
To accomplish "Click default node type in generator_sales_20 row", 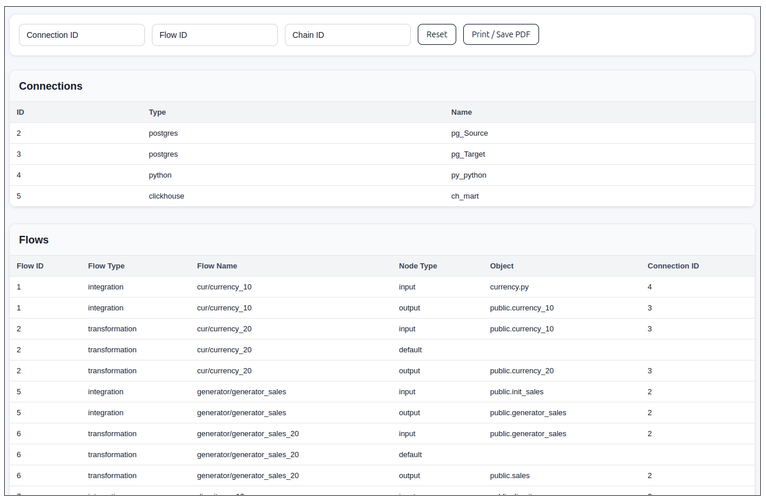I will [x=410, y=455].
